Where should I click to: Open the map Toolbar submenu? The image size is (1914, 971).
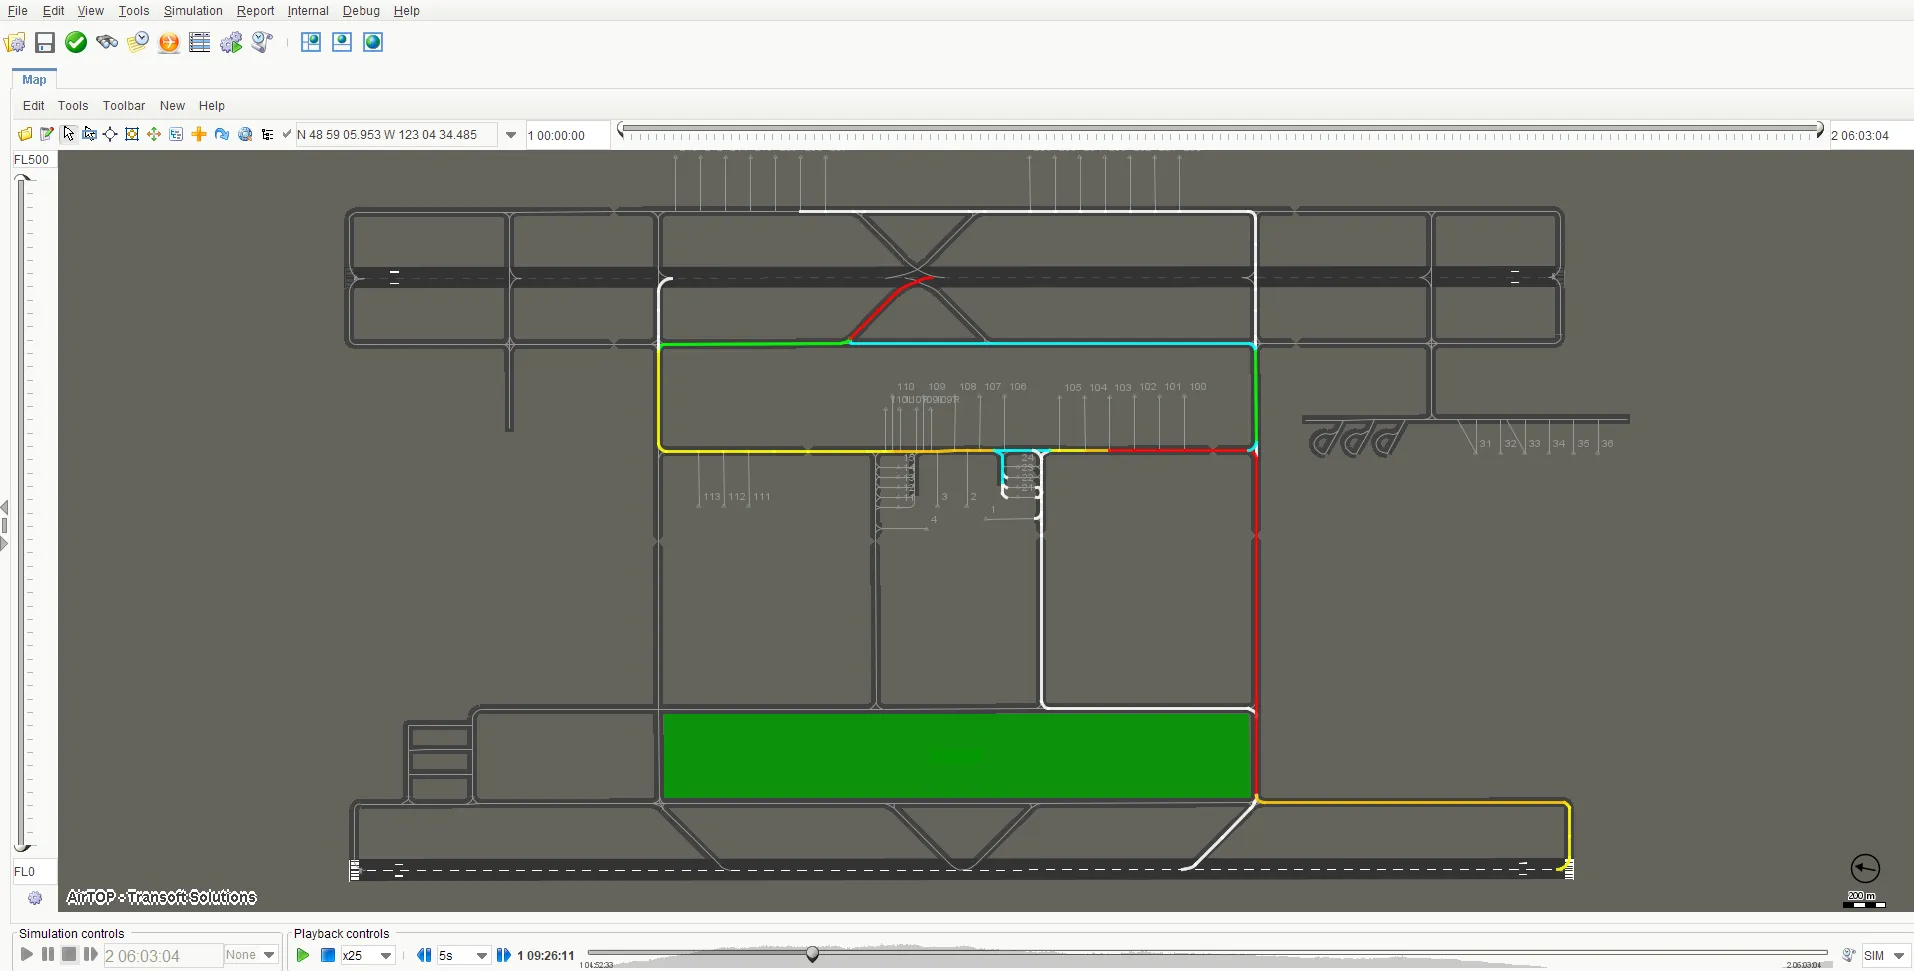click(124, 106)
